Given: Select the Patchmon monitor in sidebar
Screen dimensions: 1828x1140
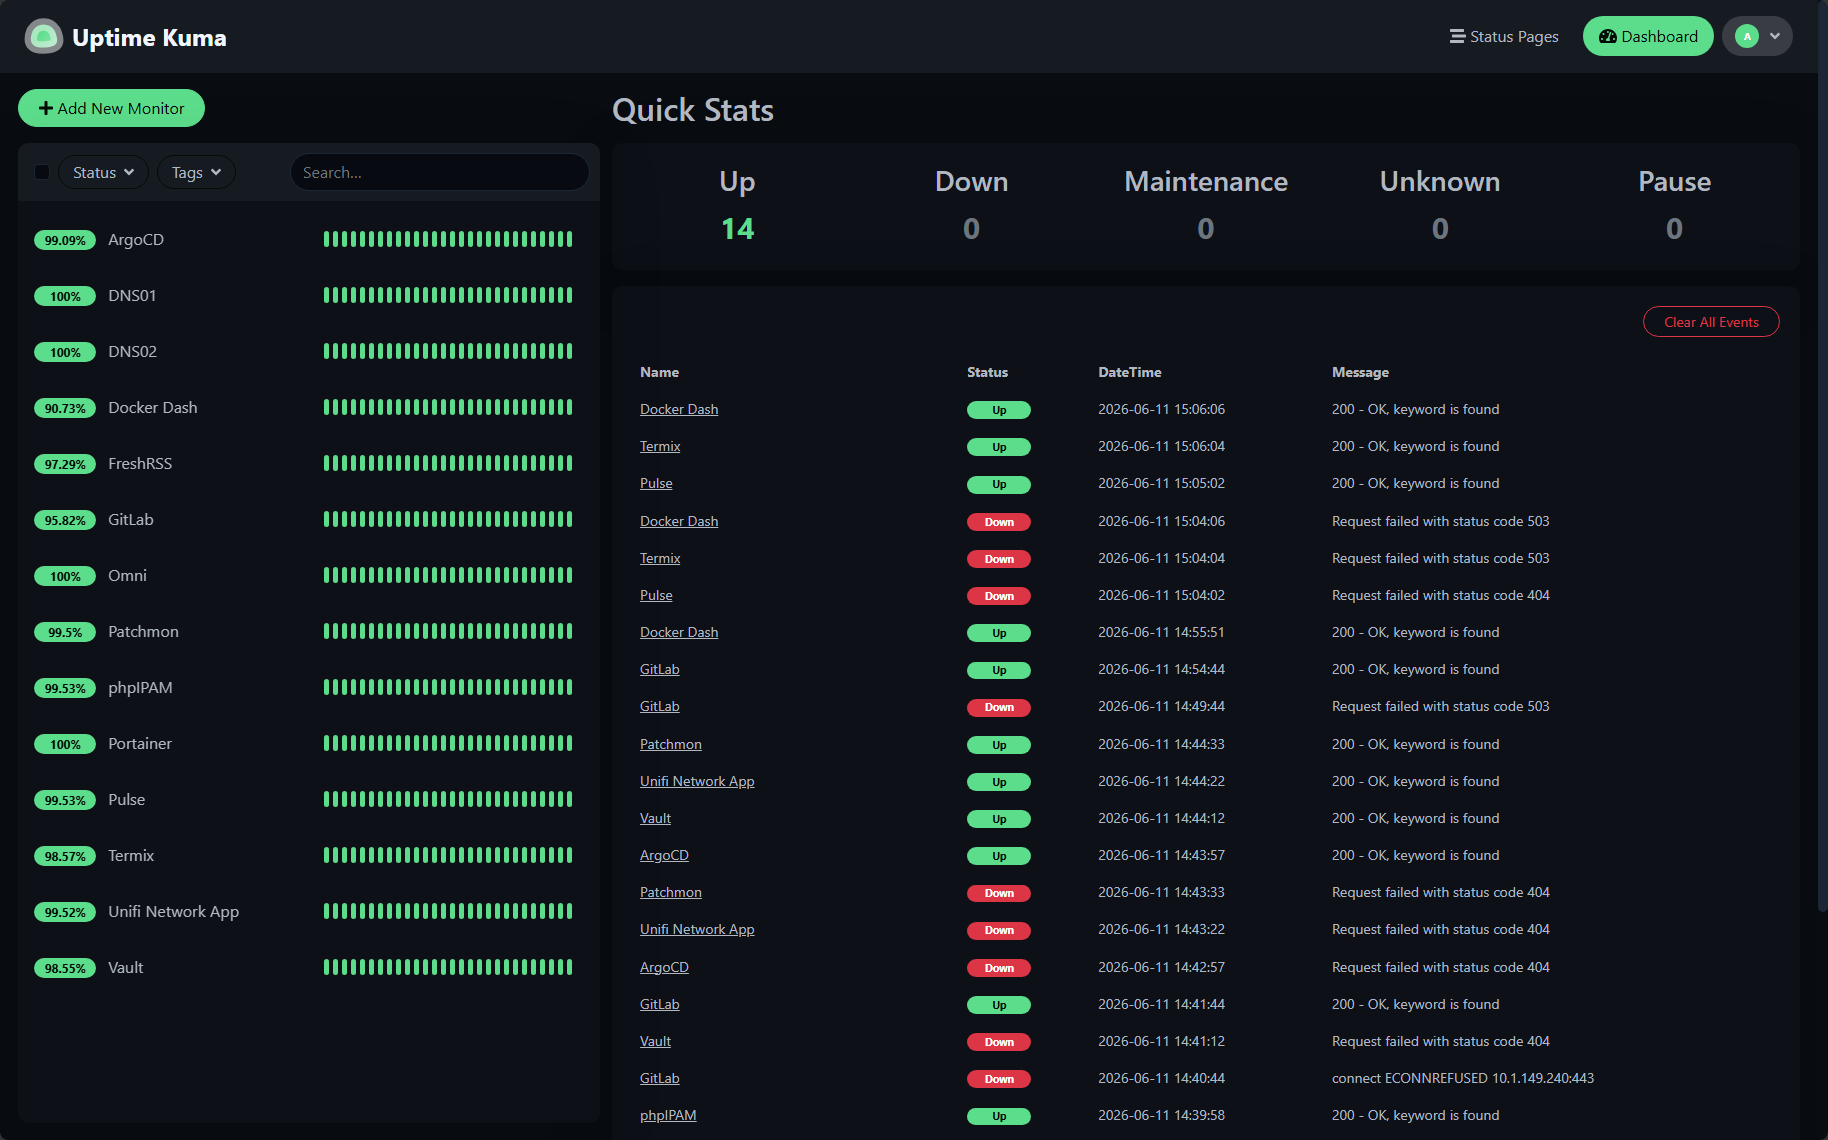Looking at the screenshot, I should pos(308,632).
